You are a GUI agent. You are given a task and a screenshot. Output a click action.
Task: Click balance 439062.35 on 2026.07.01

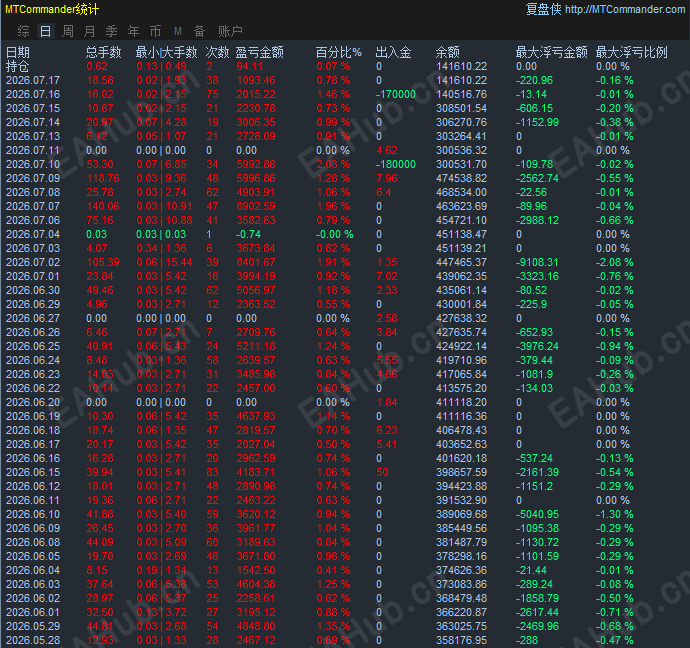pos(462,276)
